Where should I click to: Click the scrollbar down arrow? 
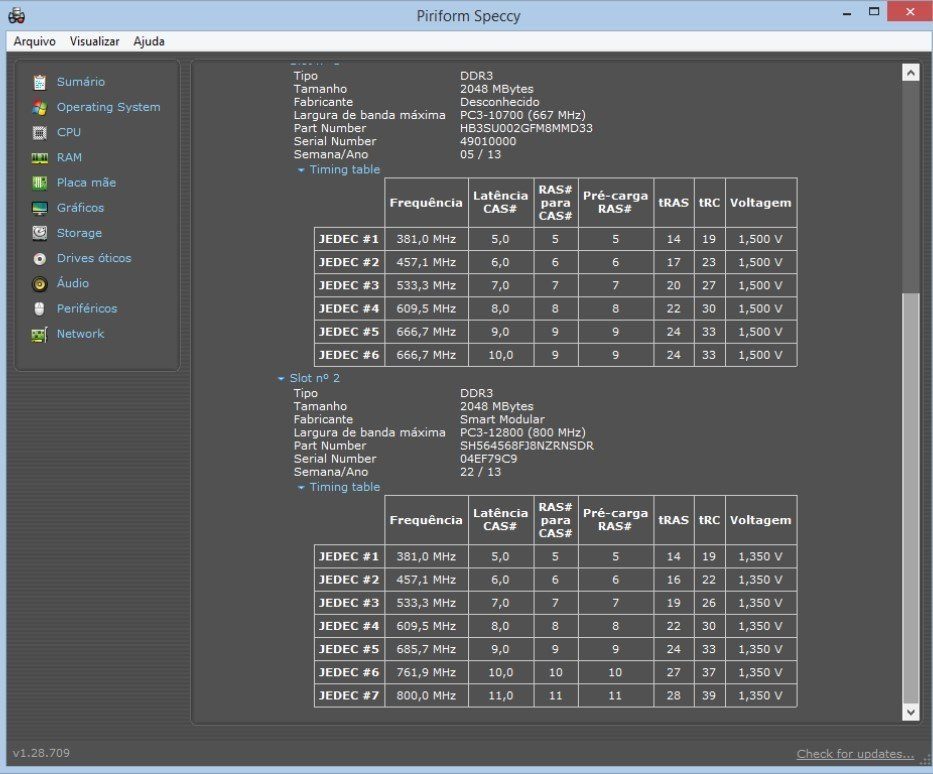coord(910,712)
